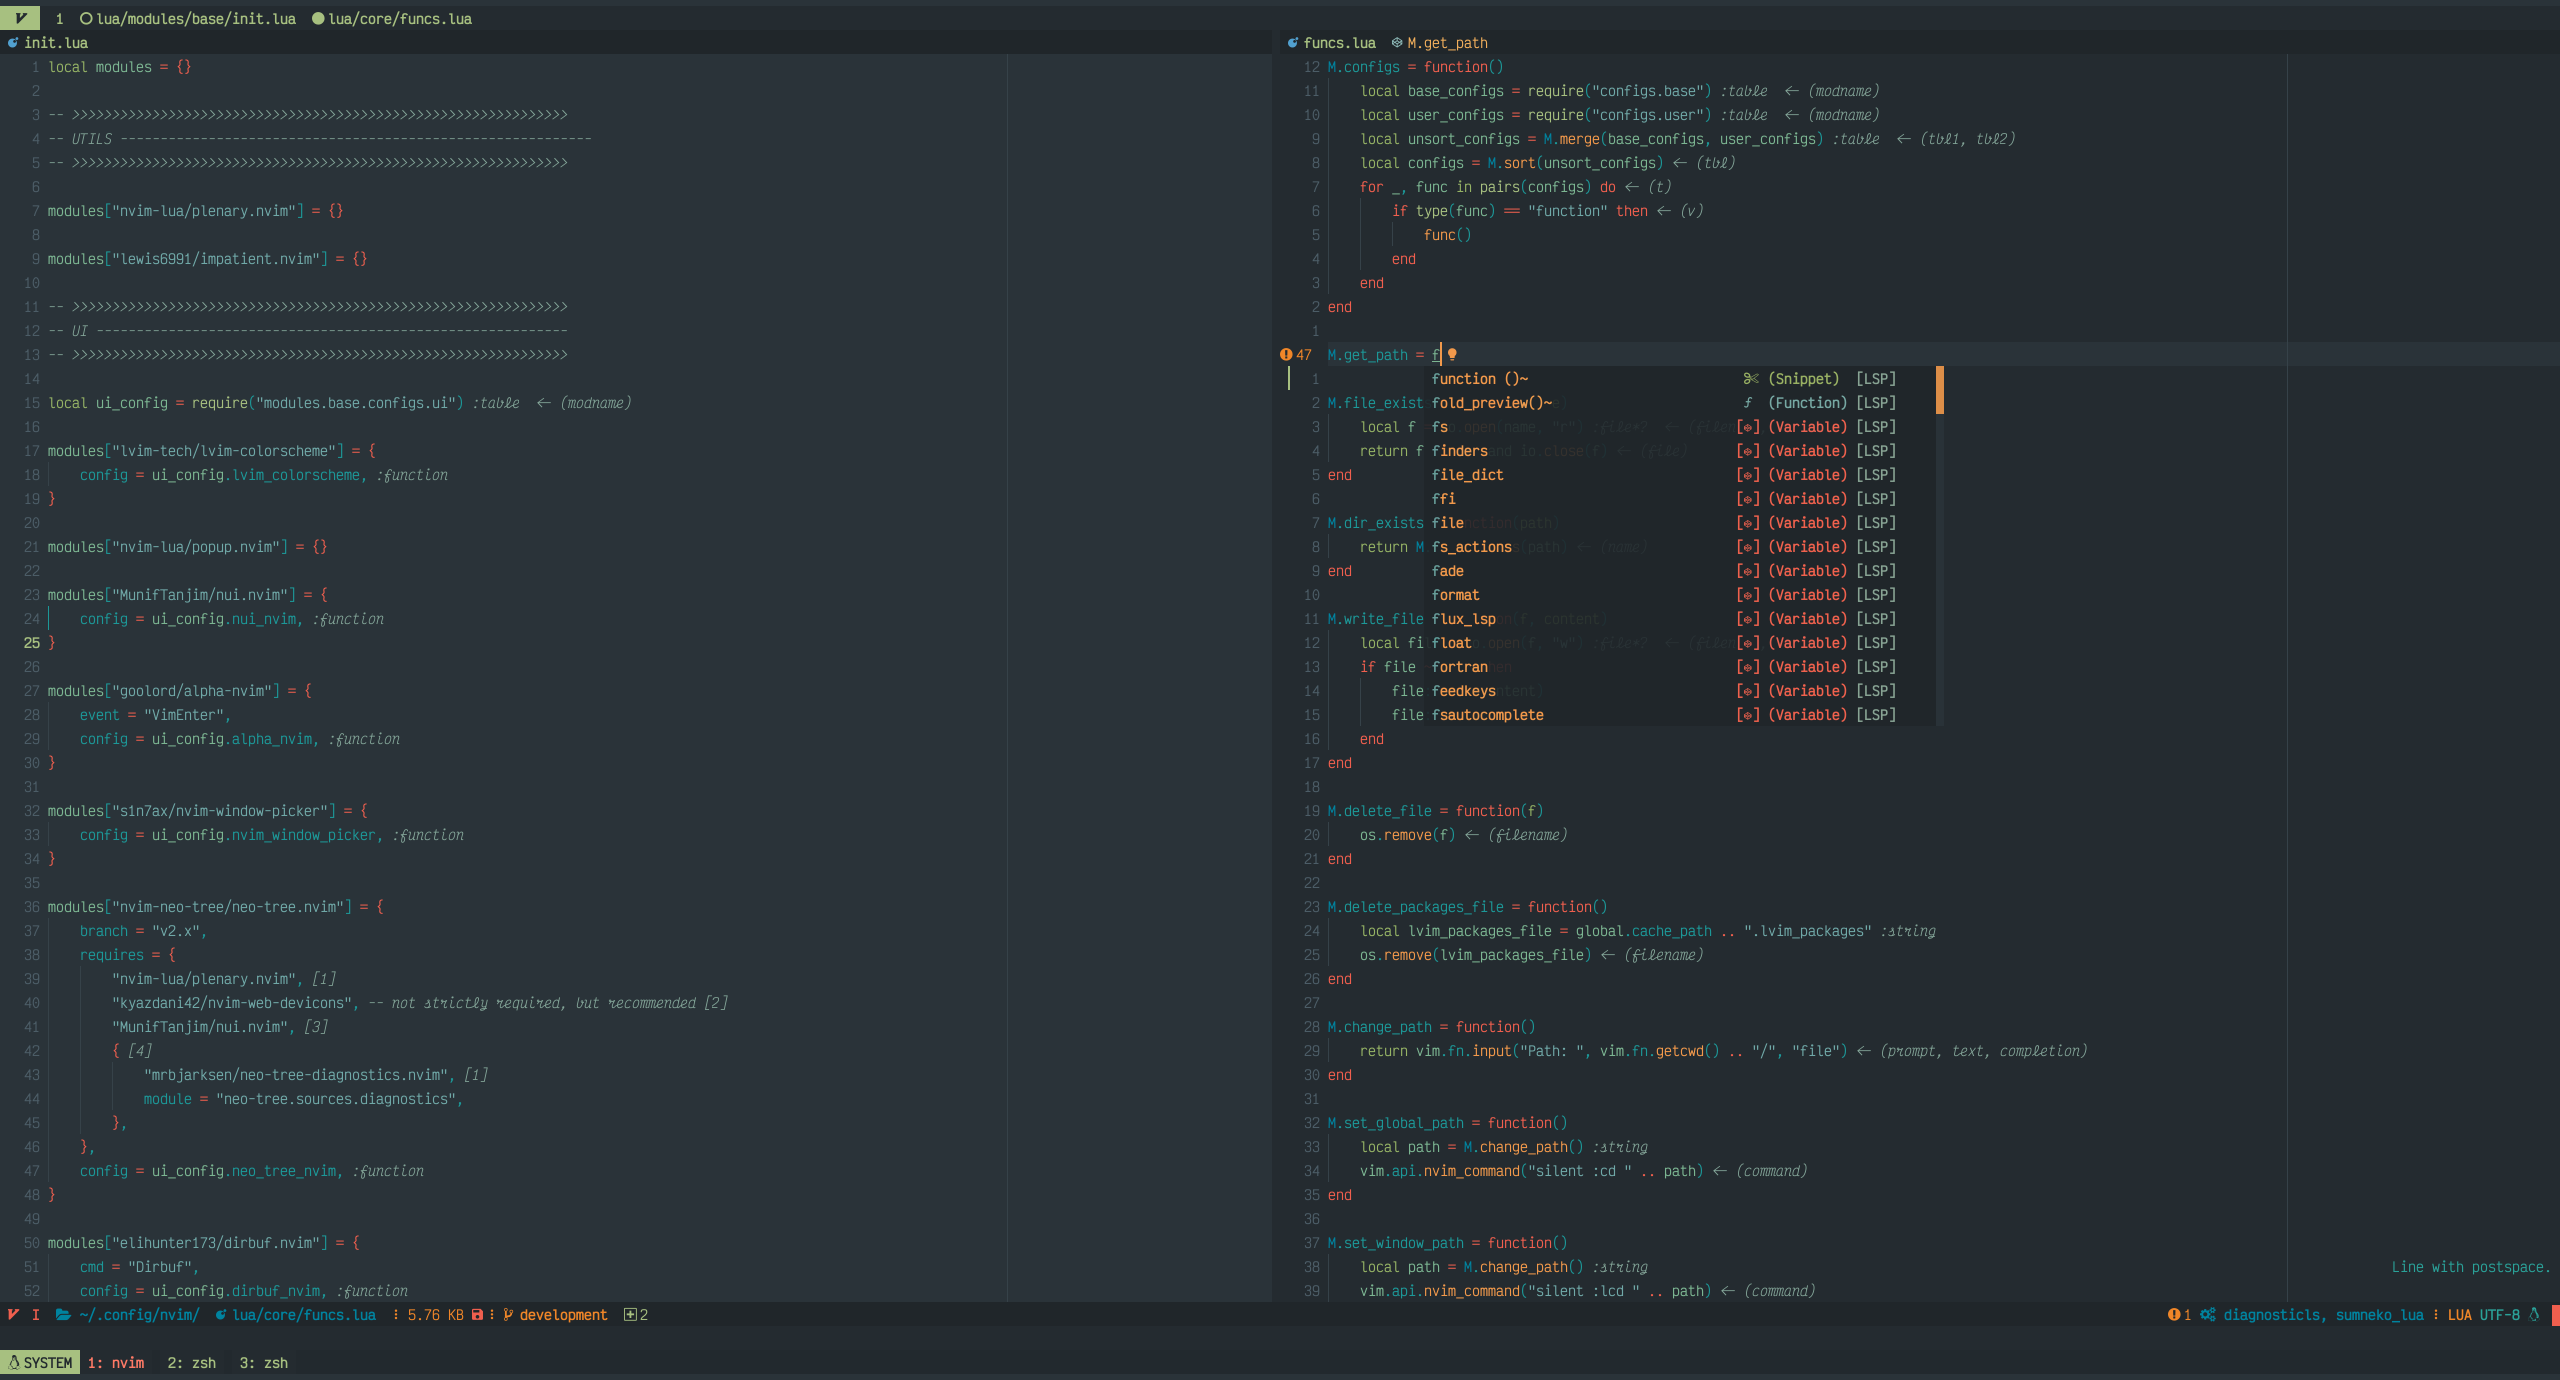Click the development branch name in statusline
This screenshot has width=2560, height=1380.
pyautogui.click(x=563, y=1315)
